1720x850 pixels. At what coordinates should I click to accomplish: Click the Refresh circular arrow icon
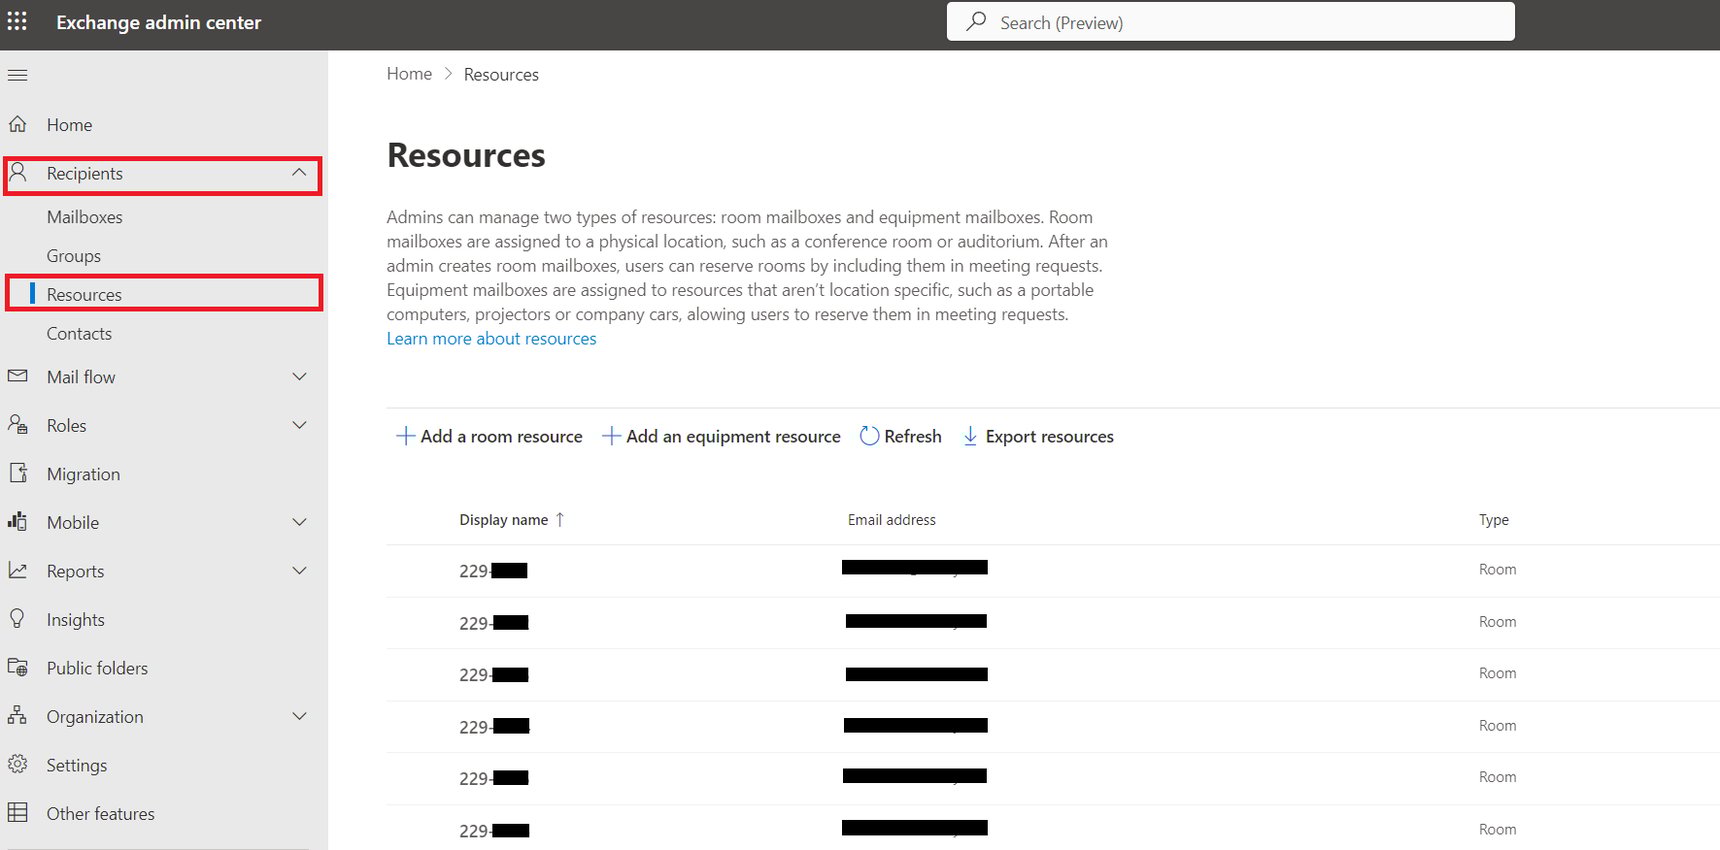(870, 436)
